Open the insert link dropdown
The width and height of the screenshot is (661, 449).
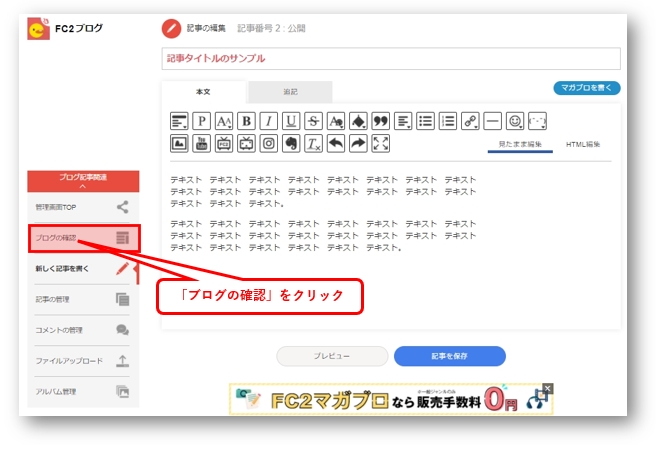(x=470, y=121)
